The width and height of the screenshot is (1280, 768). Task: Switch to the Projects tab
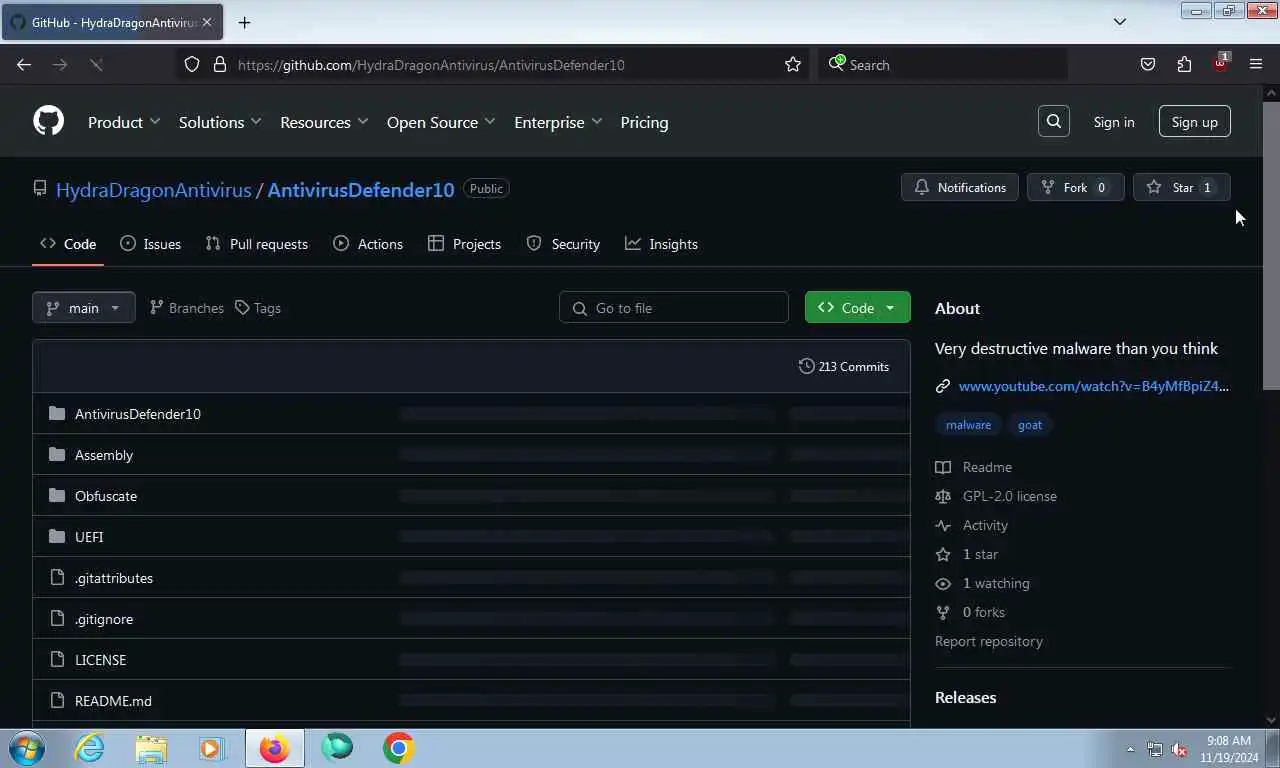coord(465,244)
